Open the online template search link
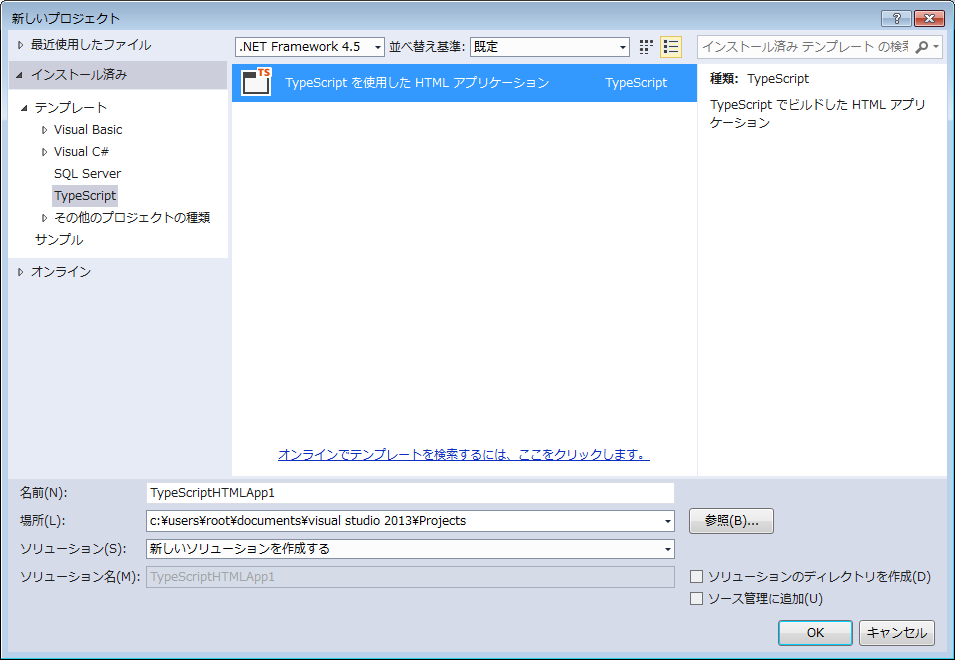 [x=463, y=454]
